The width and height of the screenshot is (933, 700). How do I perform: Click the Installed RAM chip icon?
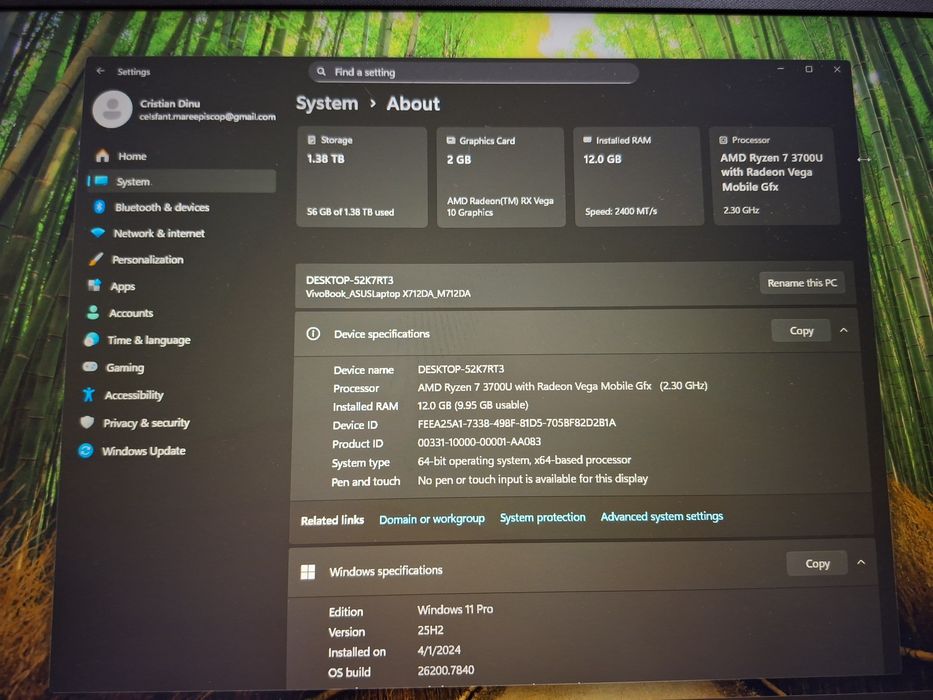point(587,140)
